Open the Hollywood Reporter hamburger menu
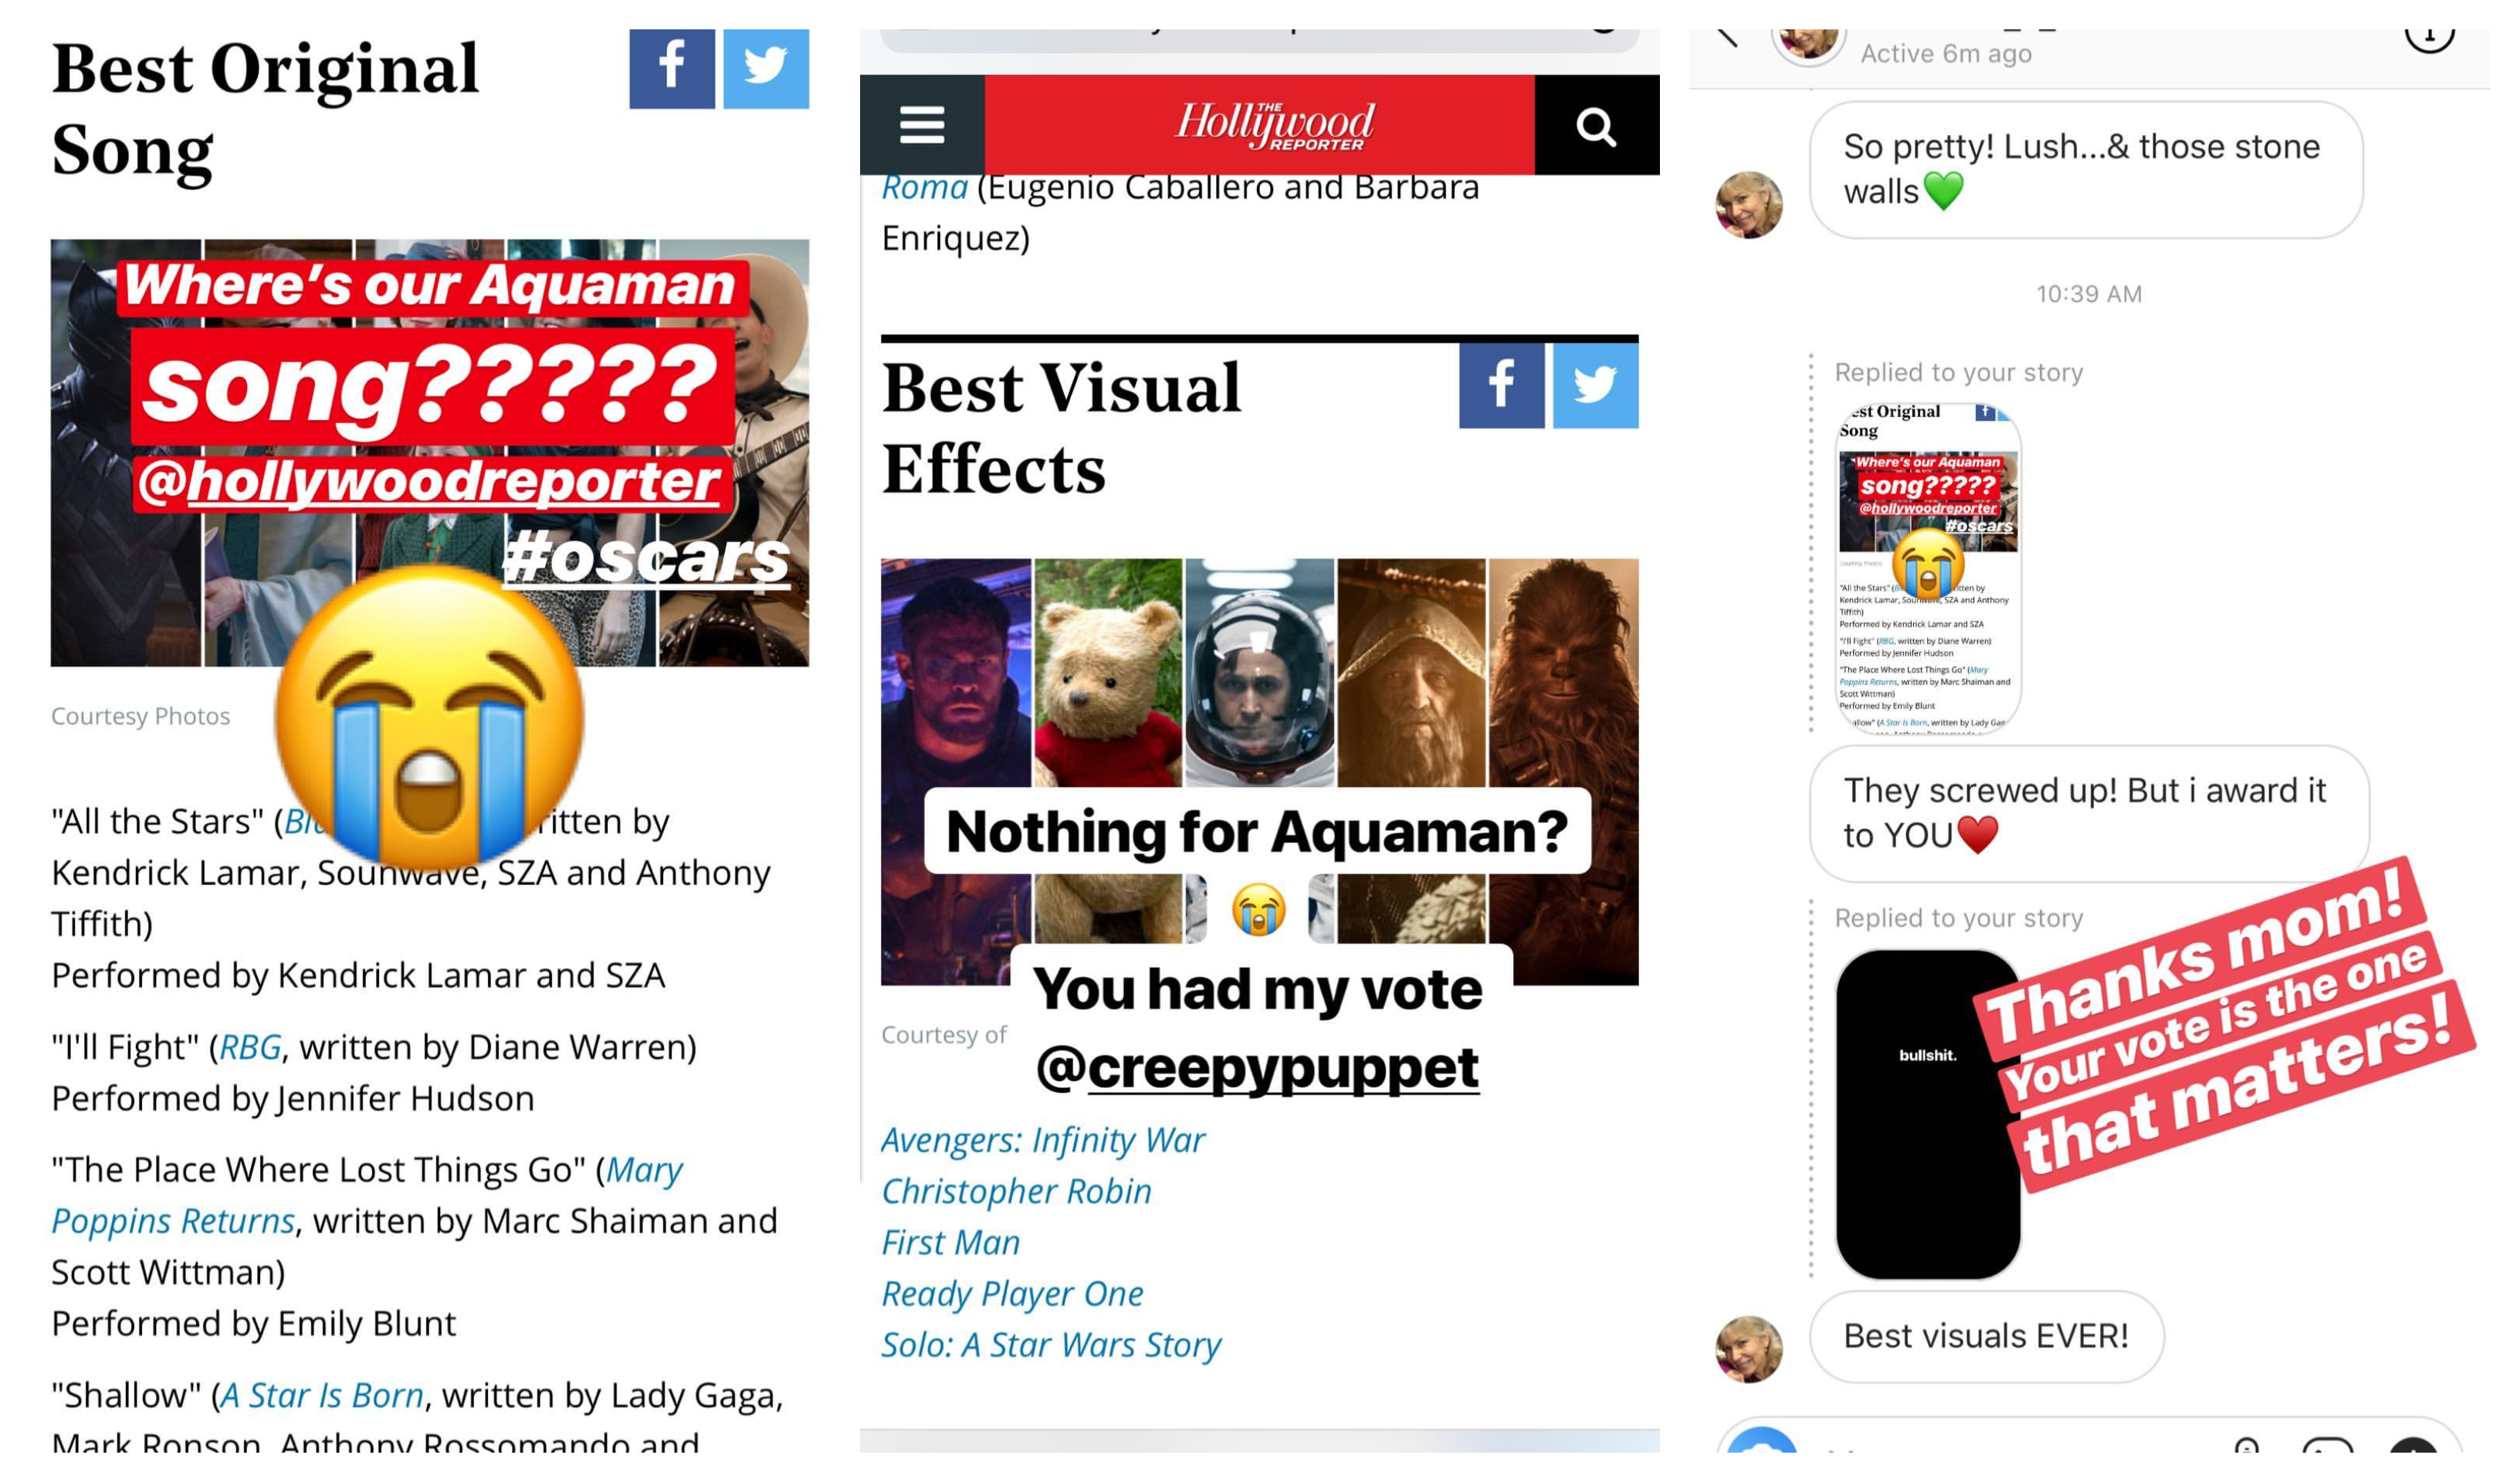2520x1482 pixels. pyautogui.click(x=921, y=125)
